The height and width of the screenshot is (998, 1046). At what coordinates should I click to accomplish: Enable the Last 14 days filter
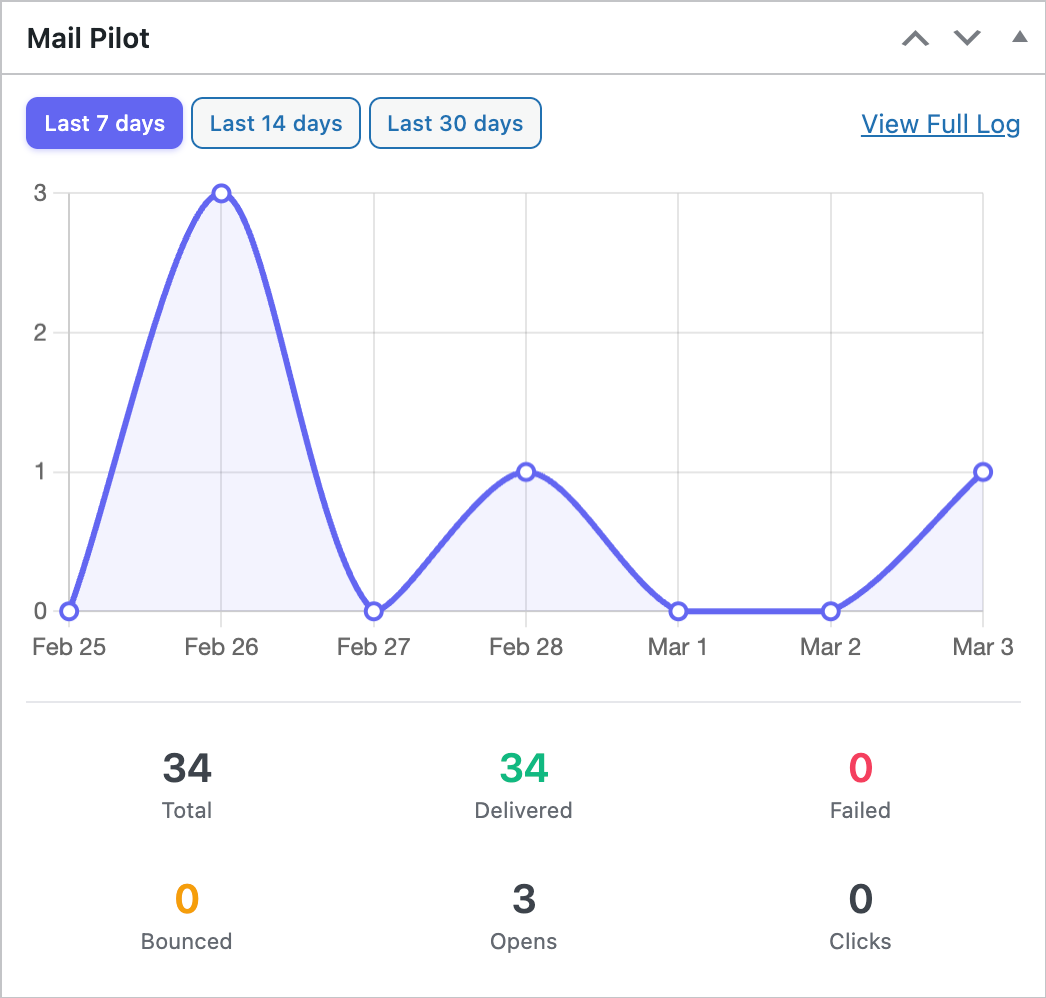tap(275, 123)
